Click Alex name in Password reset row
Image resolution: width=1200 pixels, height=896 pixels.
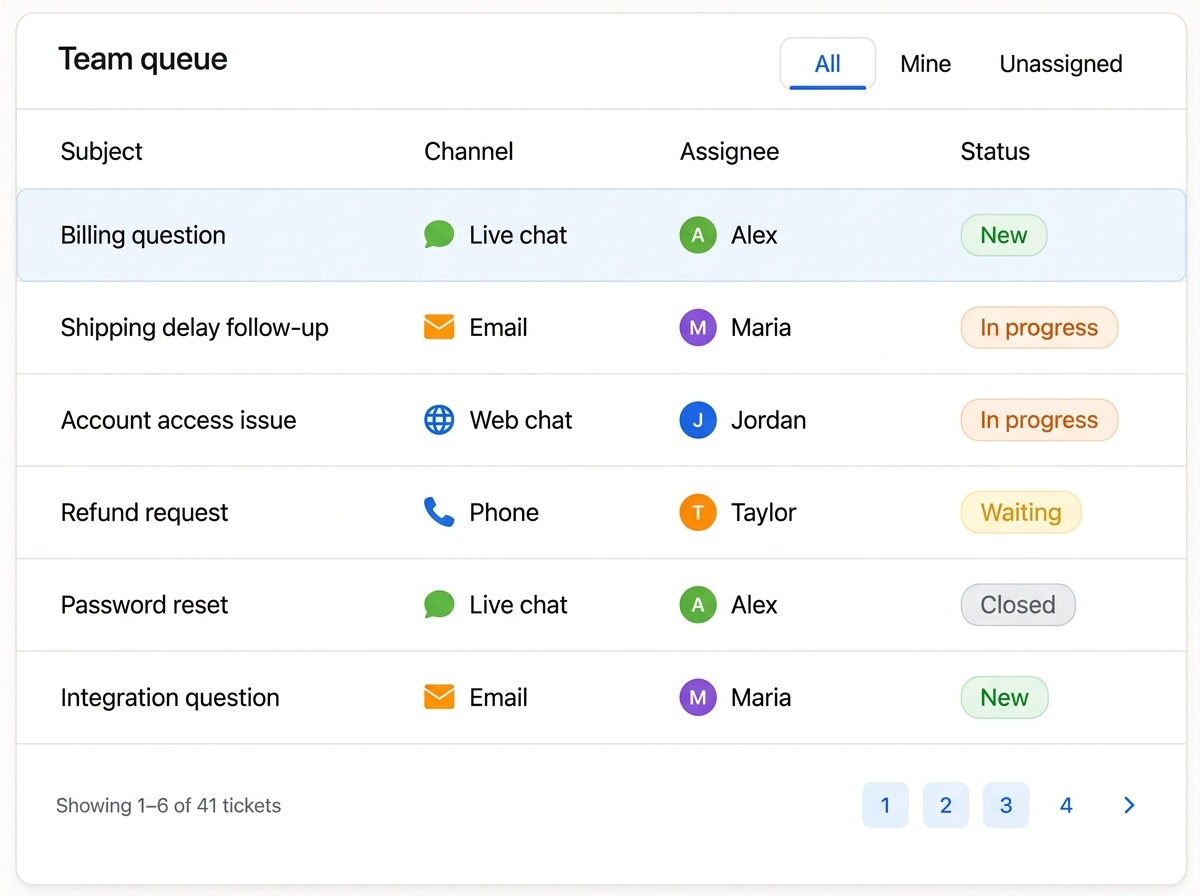[x=754, y=605]
